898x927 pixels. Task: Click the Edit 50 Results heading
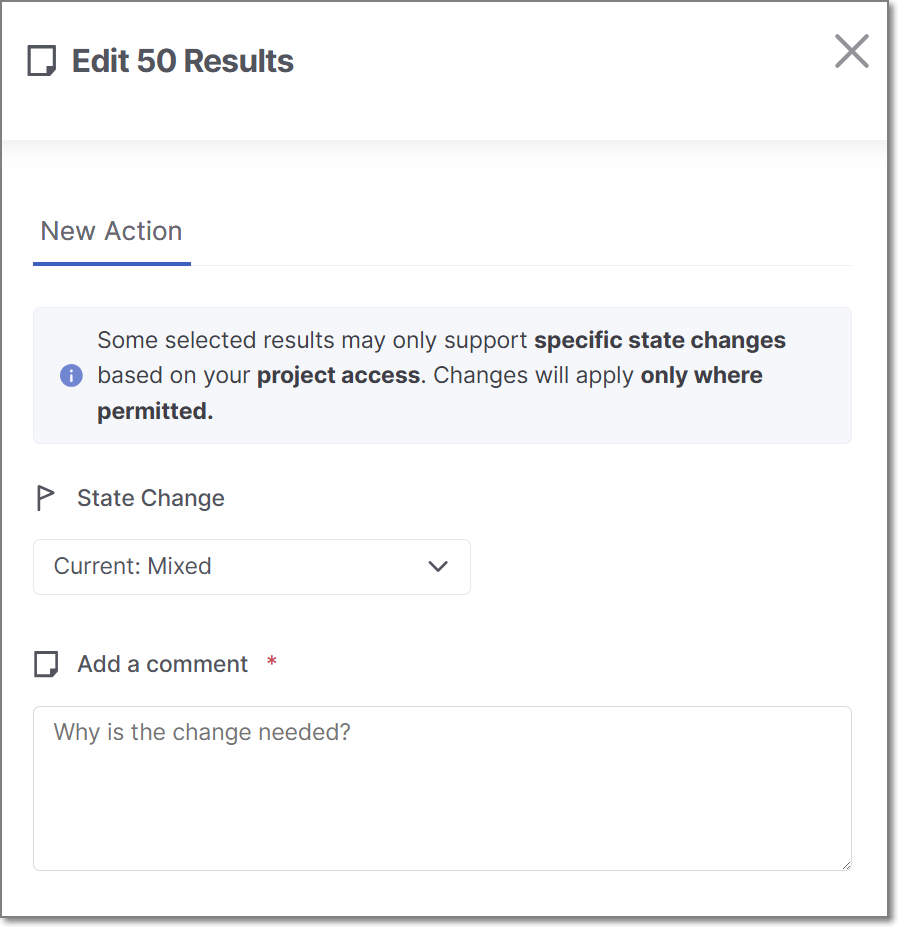click(183, 61)
